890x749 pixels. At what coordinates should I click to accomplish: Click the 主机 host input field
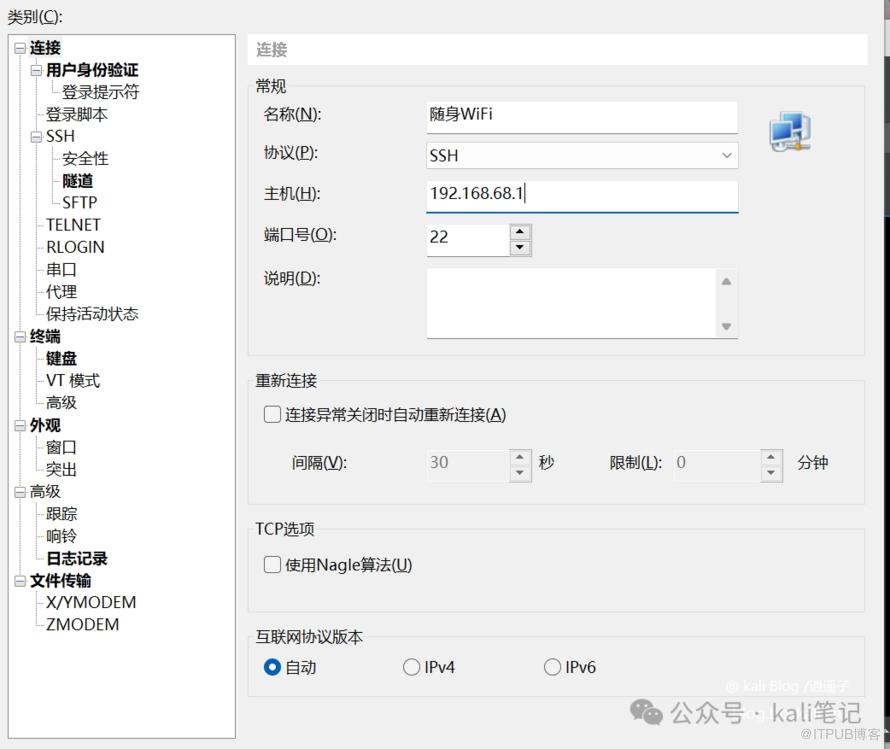click(x=580, y=194)
